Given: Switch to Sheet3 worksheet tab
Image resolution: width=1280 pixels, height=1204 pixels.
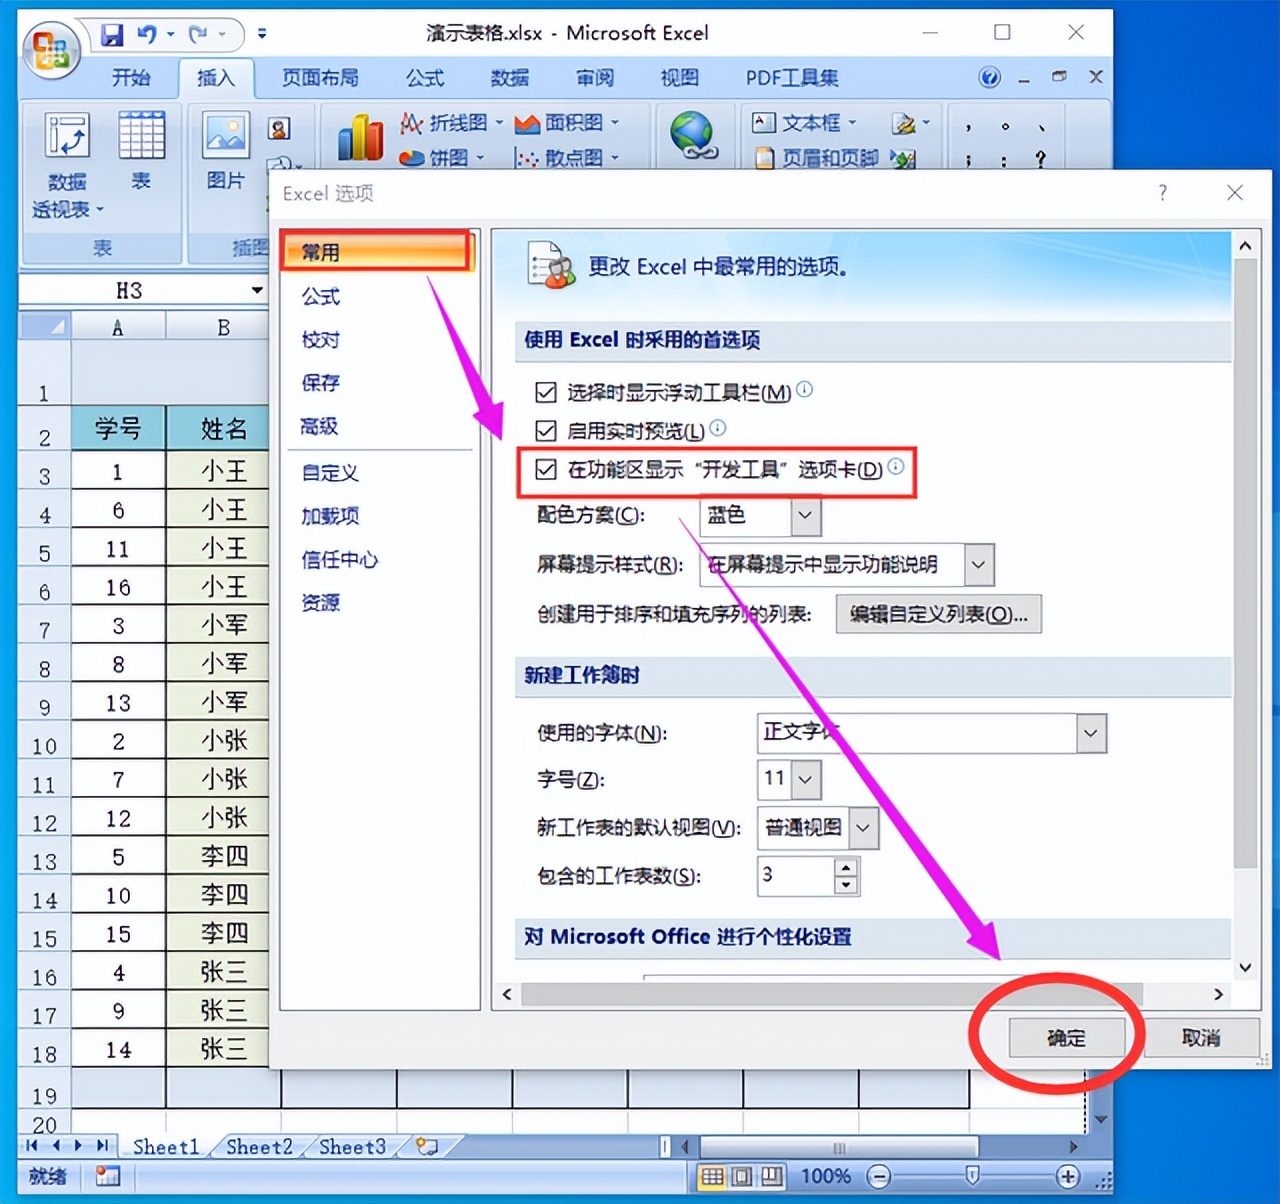Looking at the screenshot, I should [x=352, y=1146].
